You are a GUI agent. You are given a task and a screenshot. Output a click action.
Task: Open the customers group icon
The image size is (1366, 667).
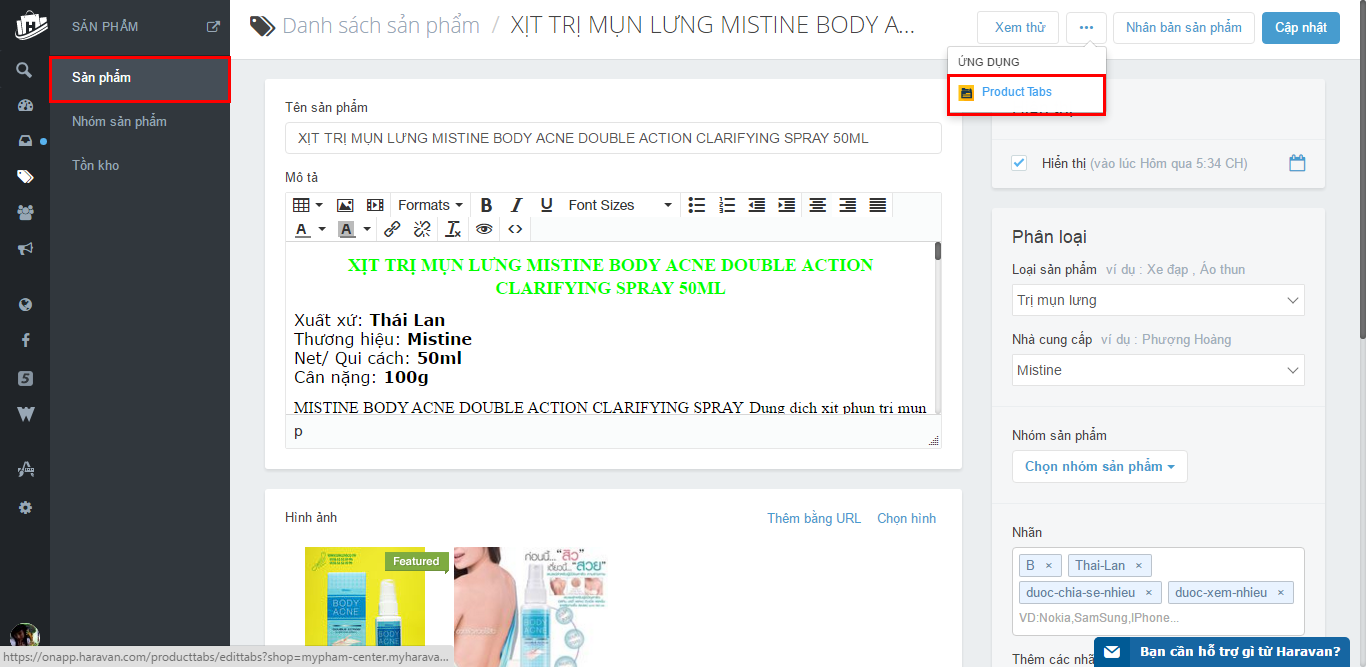[x=25, y=212]
